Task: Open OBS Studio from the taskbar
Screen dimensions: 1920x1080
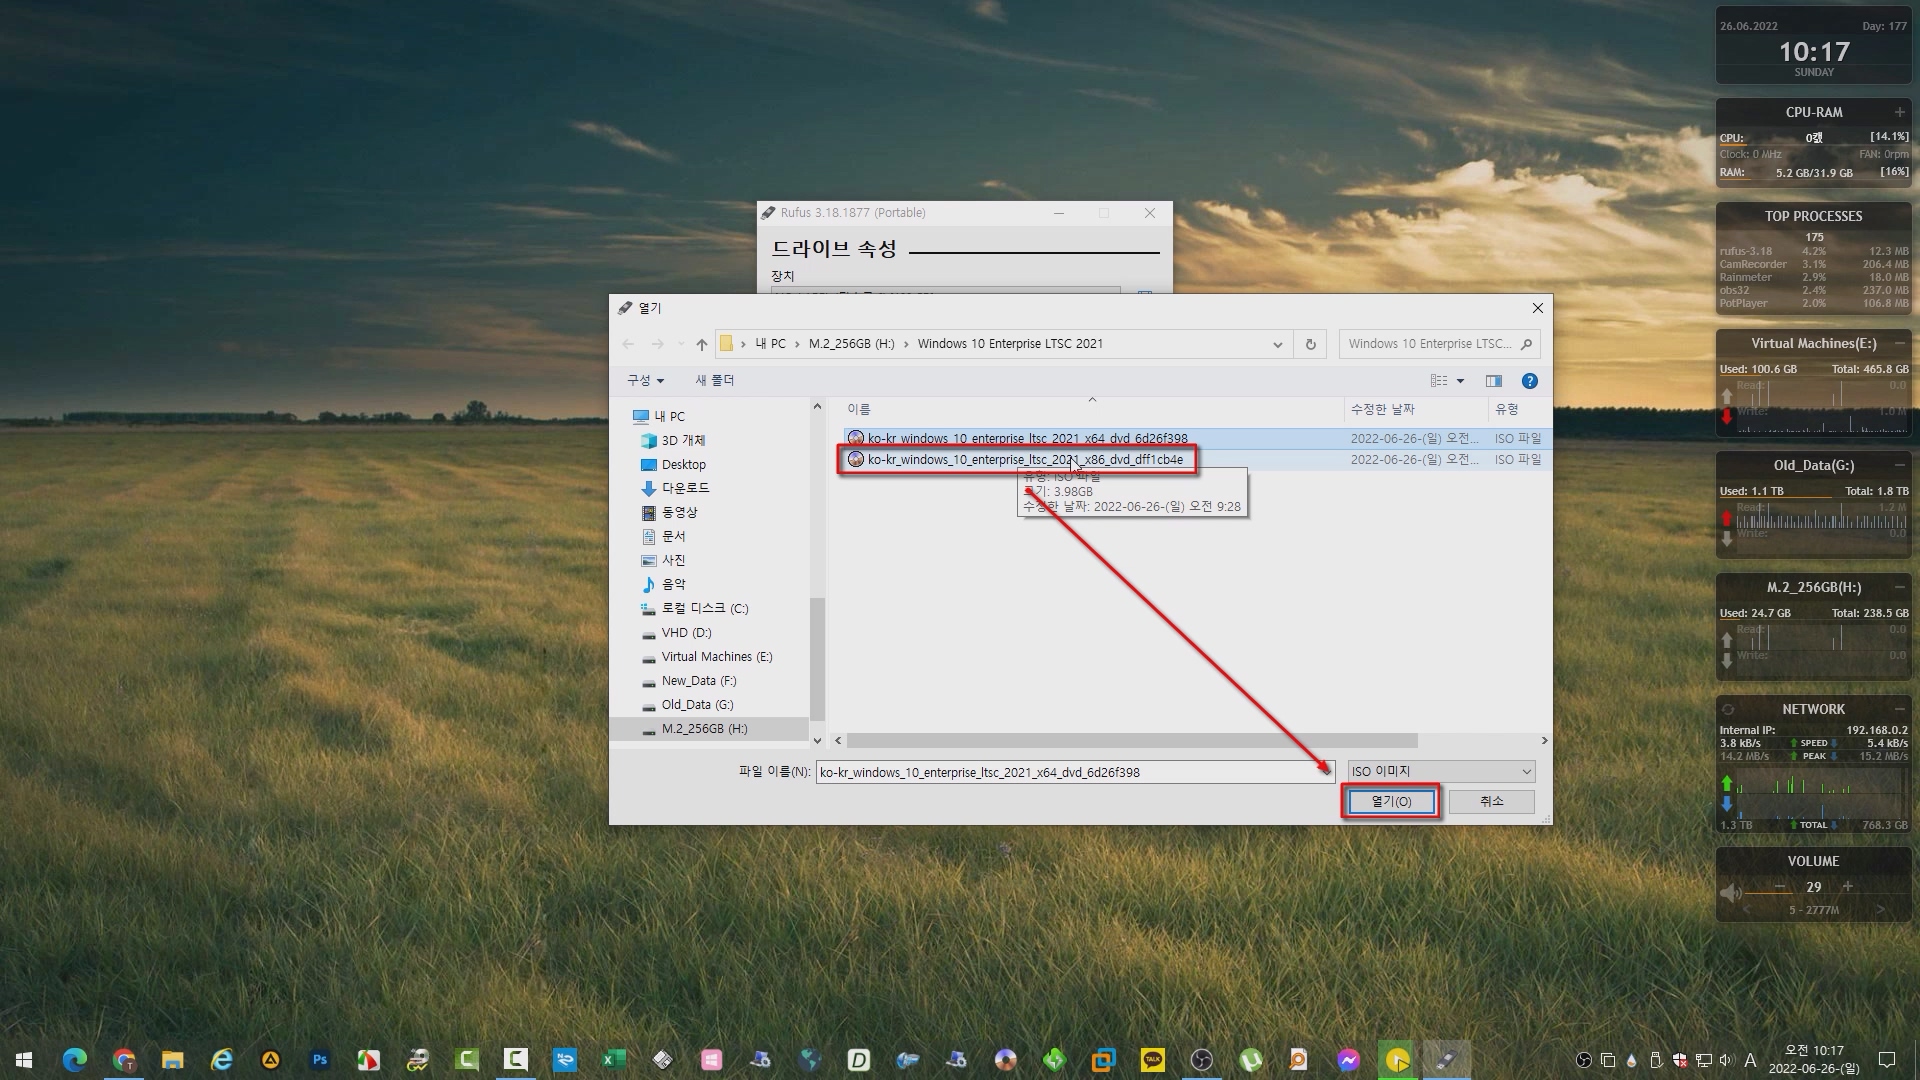Action: coord(1202,1060)
